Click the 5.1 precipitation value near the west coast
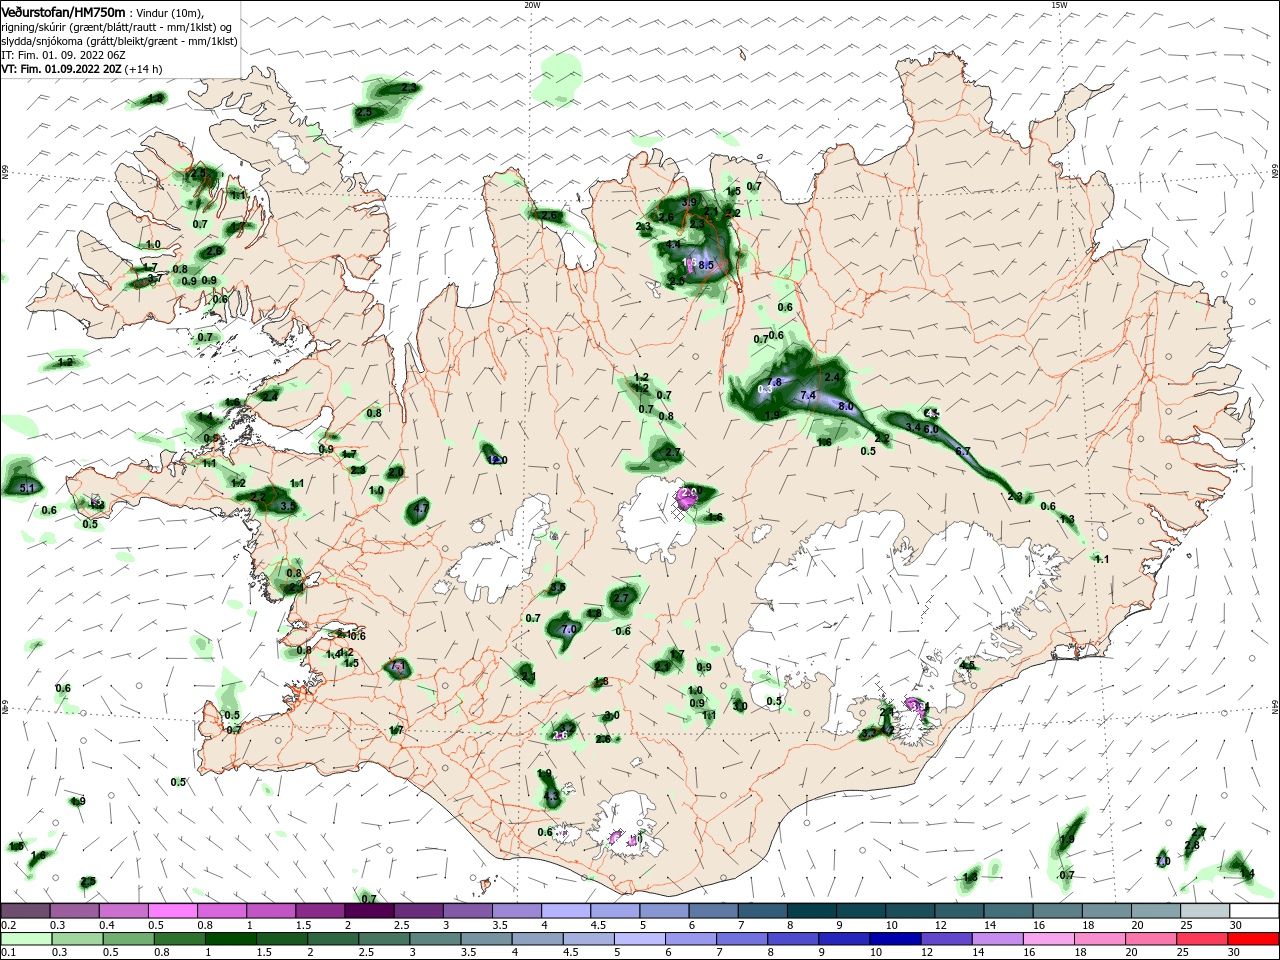 click(x=27, y=488)
